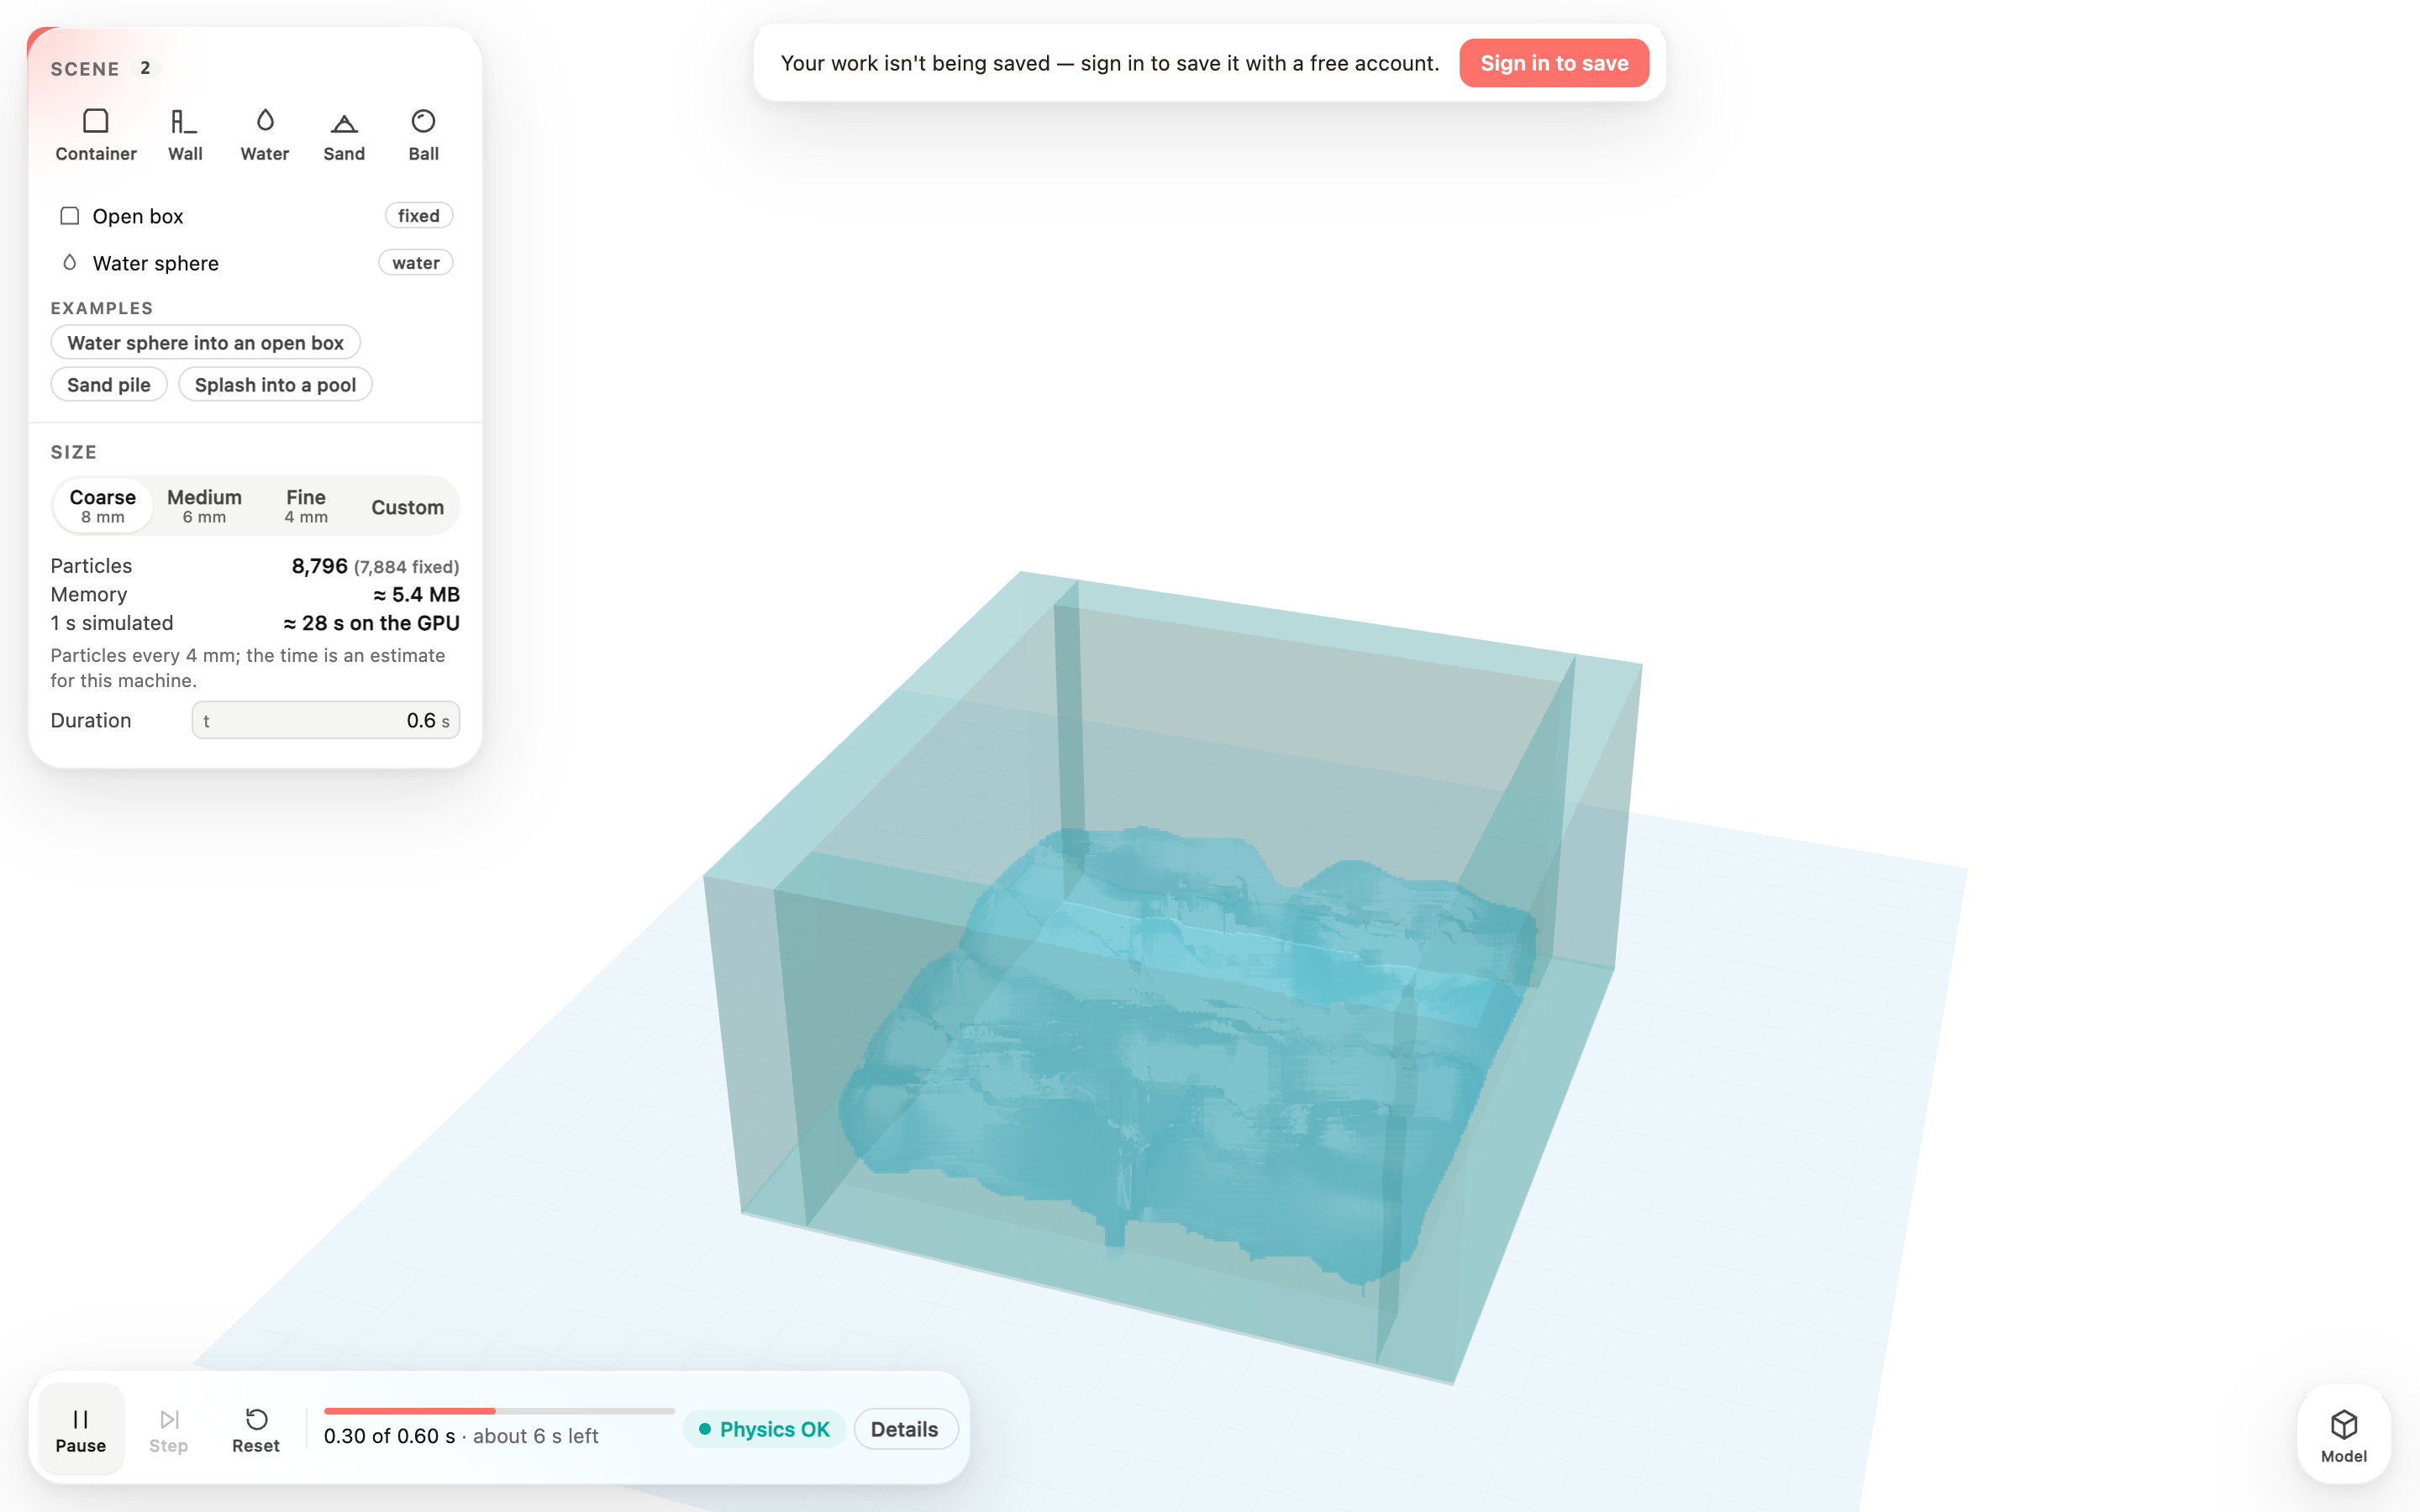
Task: Open the Model view button
Action: [2344, 1434]
